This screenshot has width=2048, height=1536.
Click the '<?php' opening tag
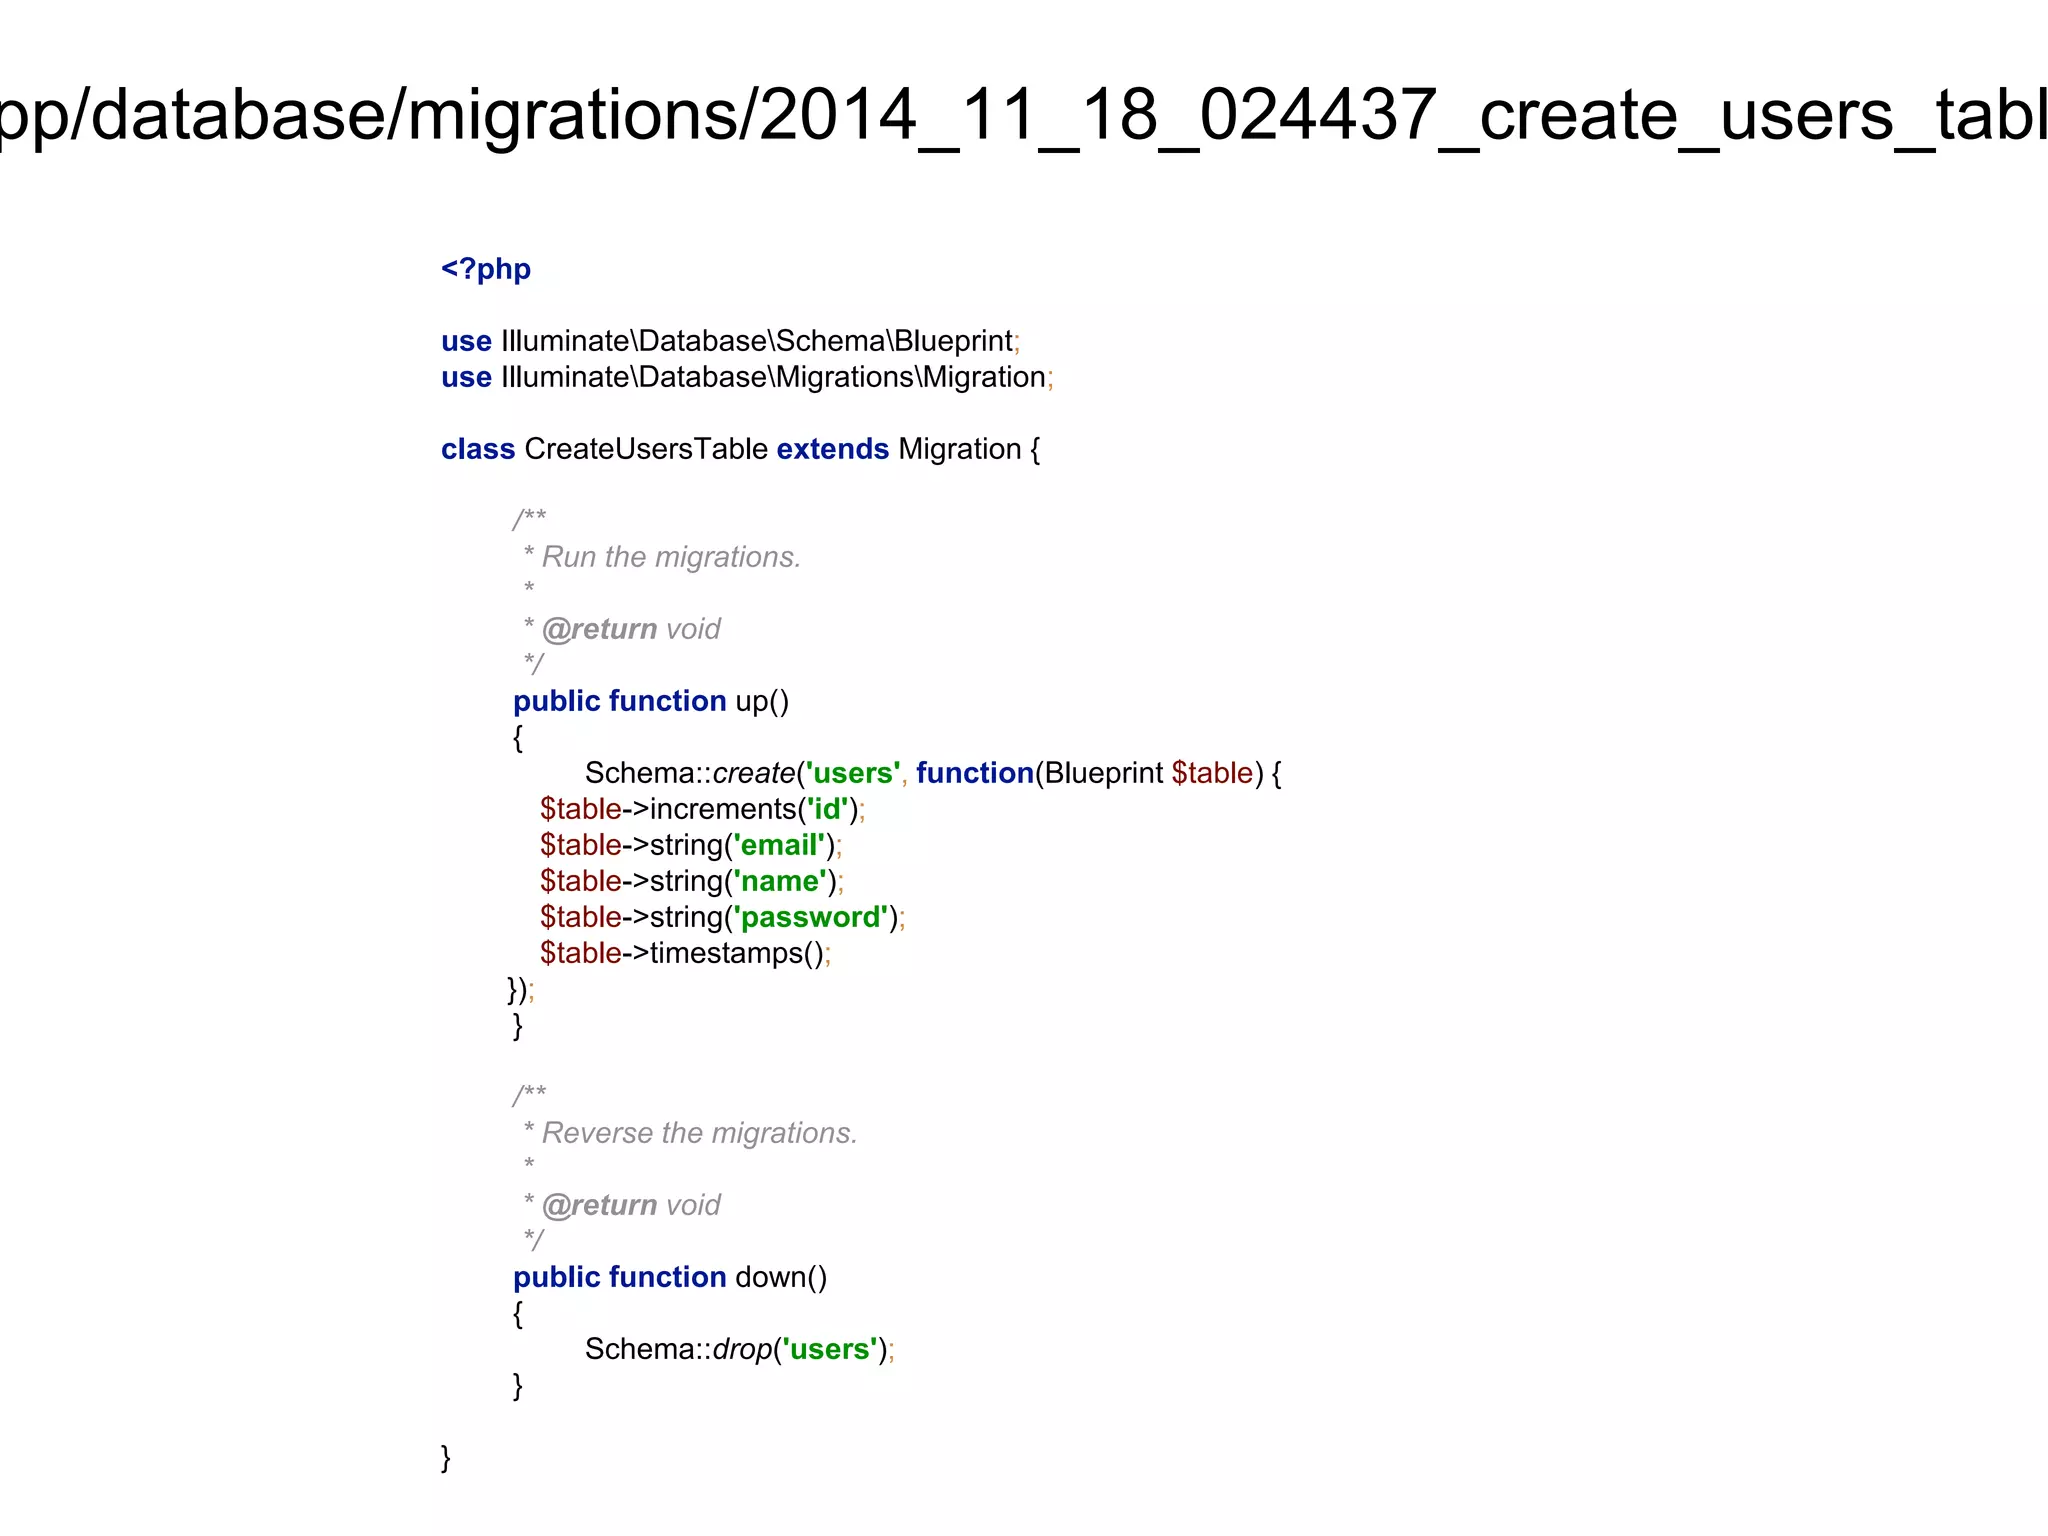[x=486, y=269]
